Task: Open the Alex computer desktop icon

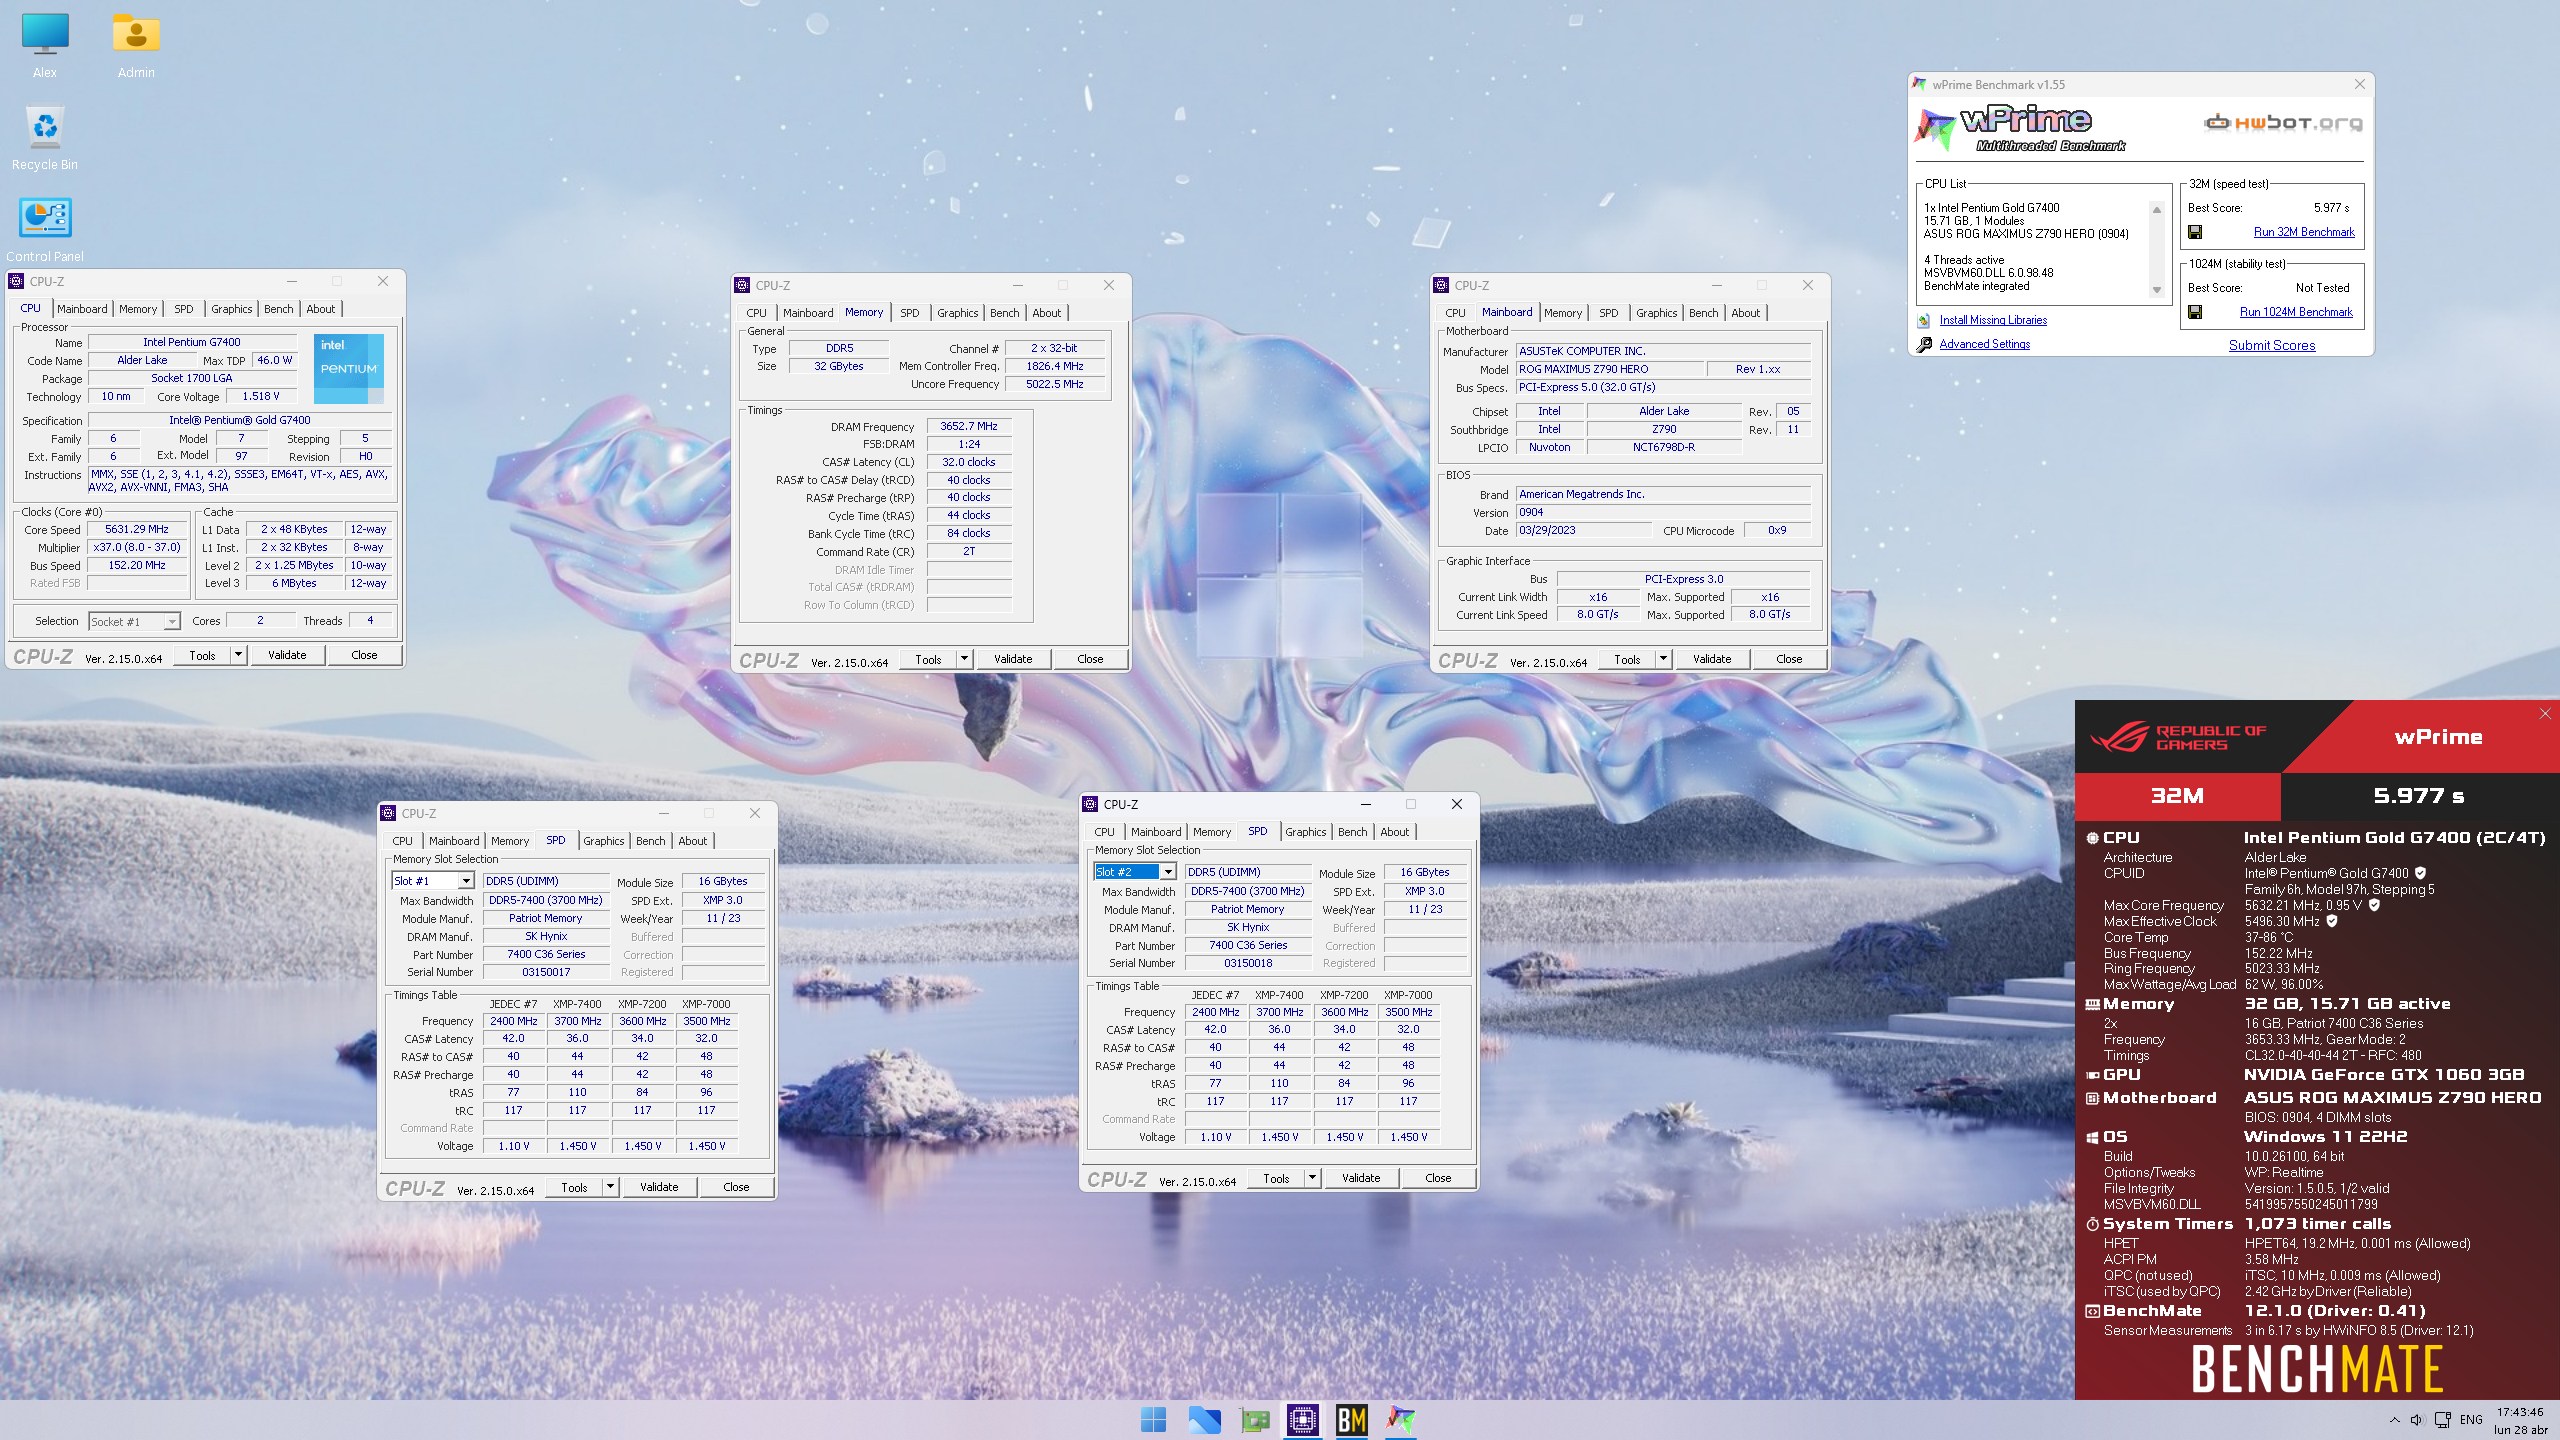Action: coord(45,45)
